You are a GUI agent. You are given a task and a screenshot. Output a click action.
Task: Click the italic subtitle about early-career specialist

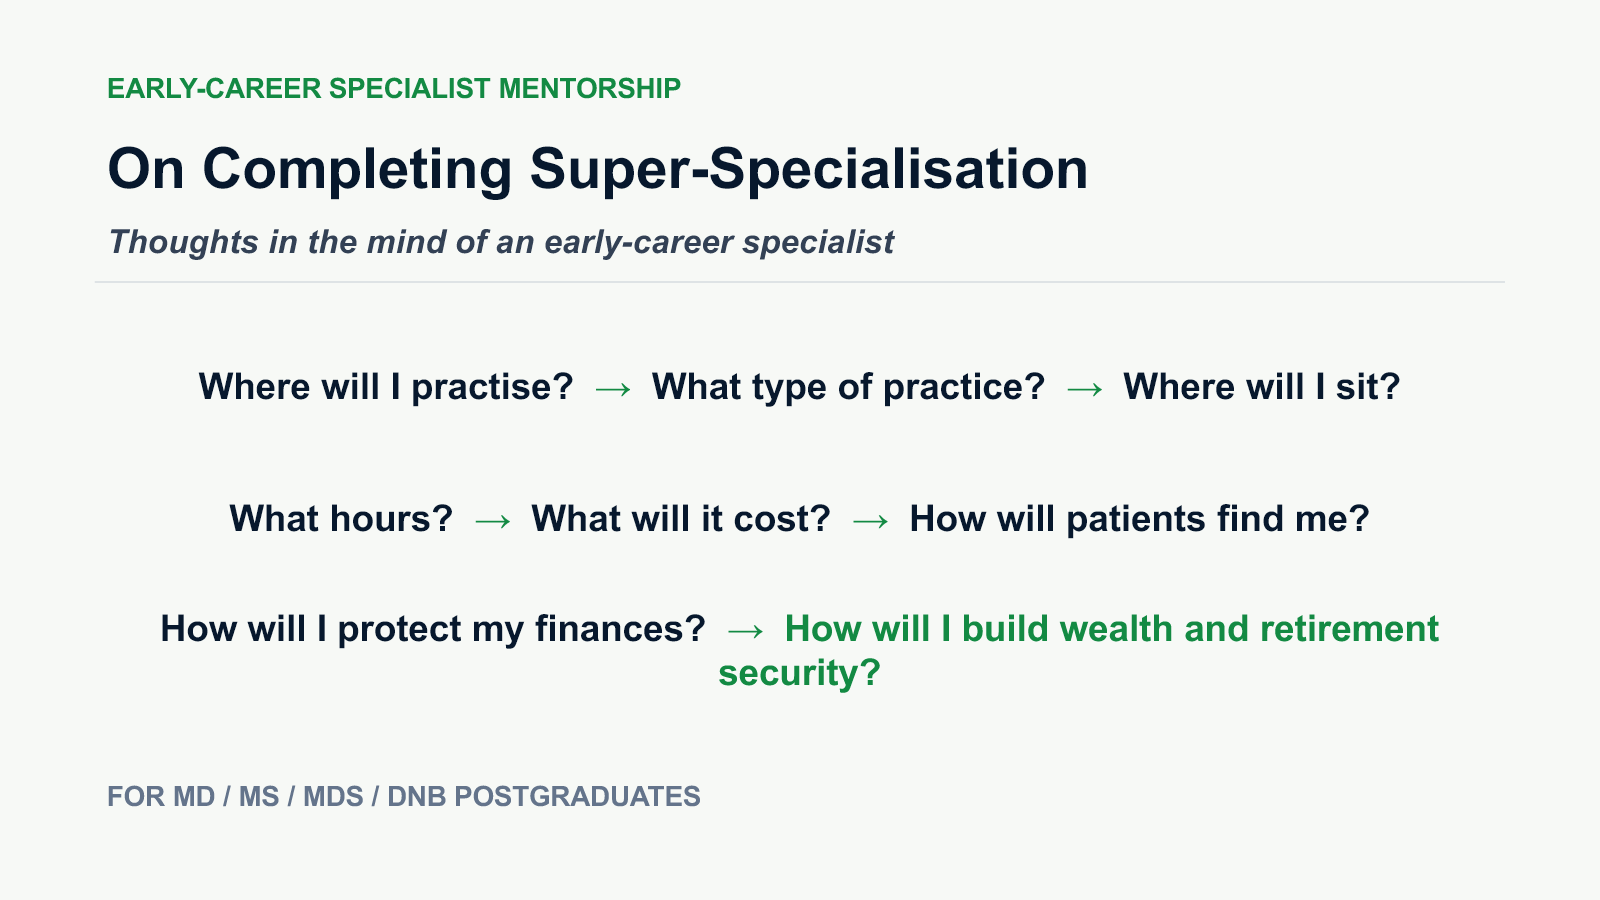coord(501,242)
